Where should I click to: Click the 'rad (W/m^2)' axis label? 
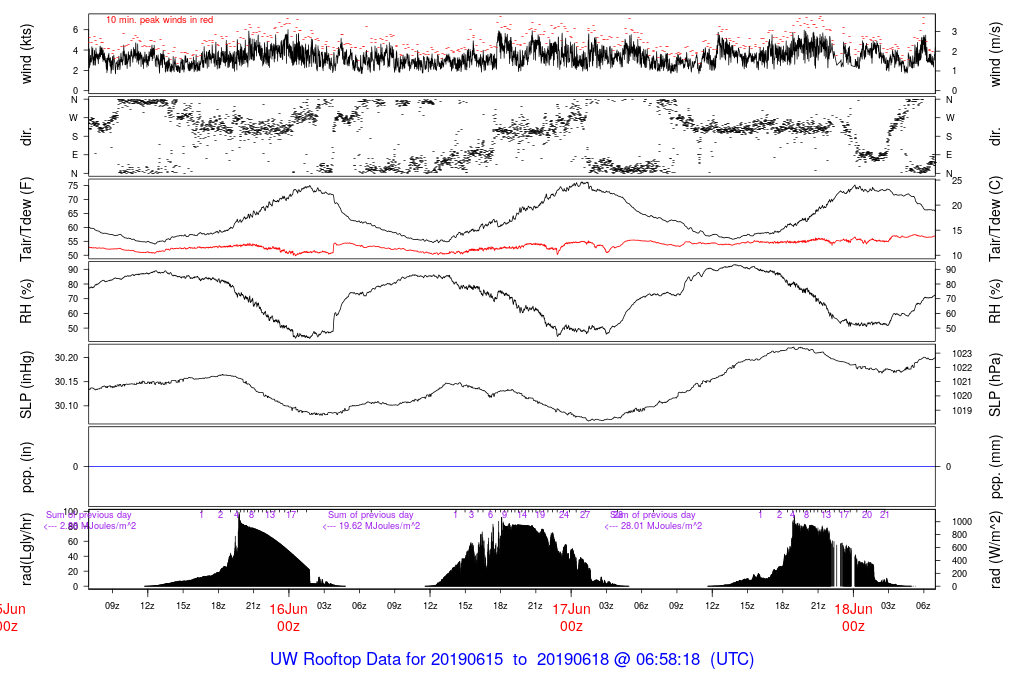(x=995, y=550)
